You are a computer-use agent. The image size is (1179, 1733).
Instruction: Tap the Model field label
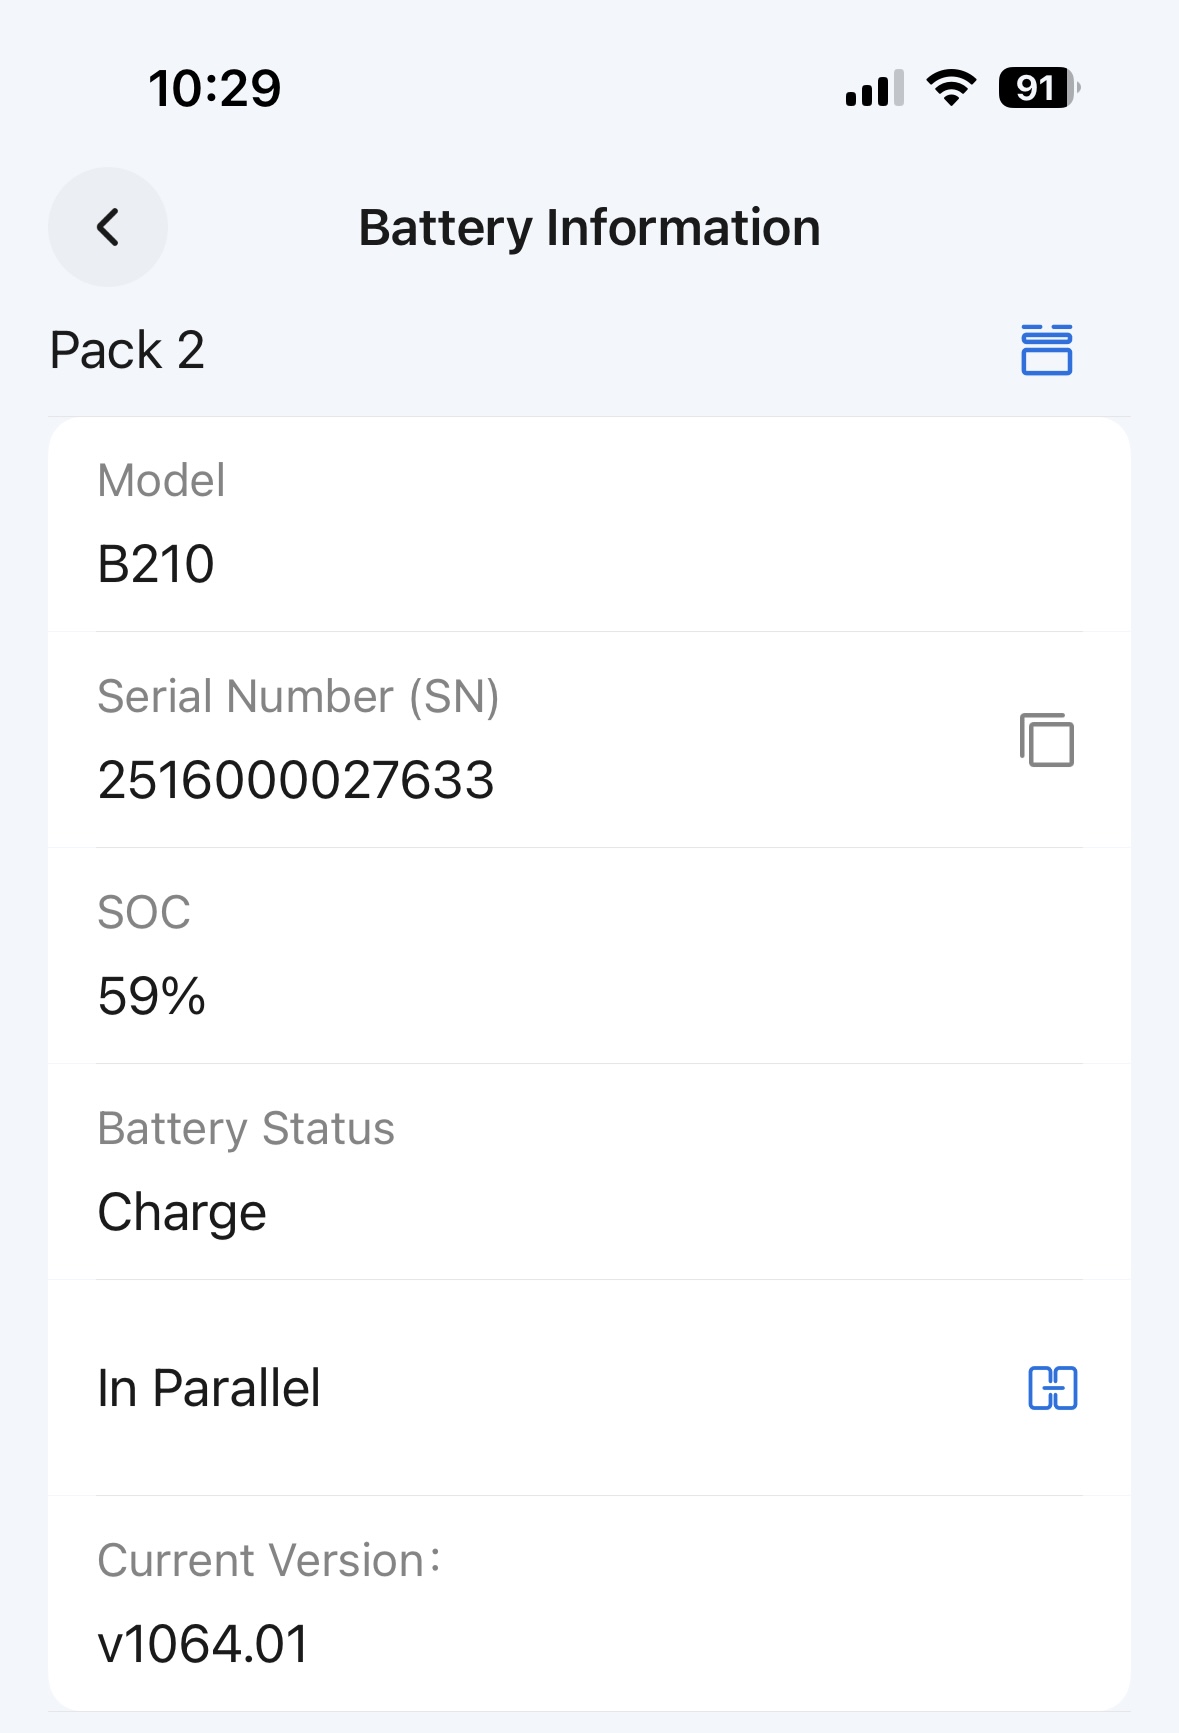click(x=161, y=480)
